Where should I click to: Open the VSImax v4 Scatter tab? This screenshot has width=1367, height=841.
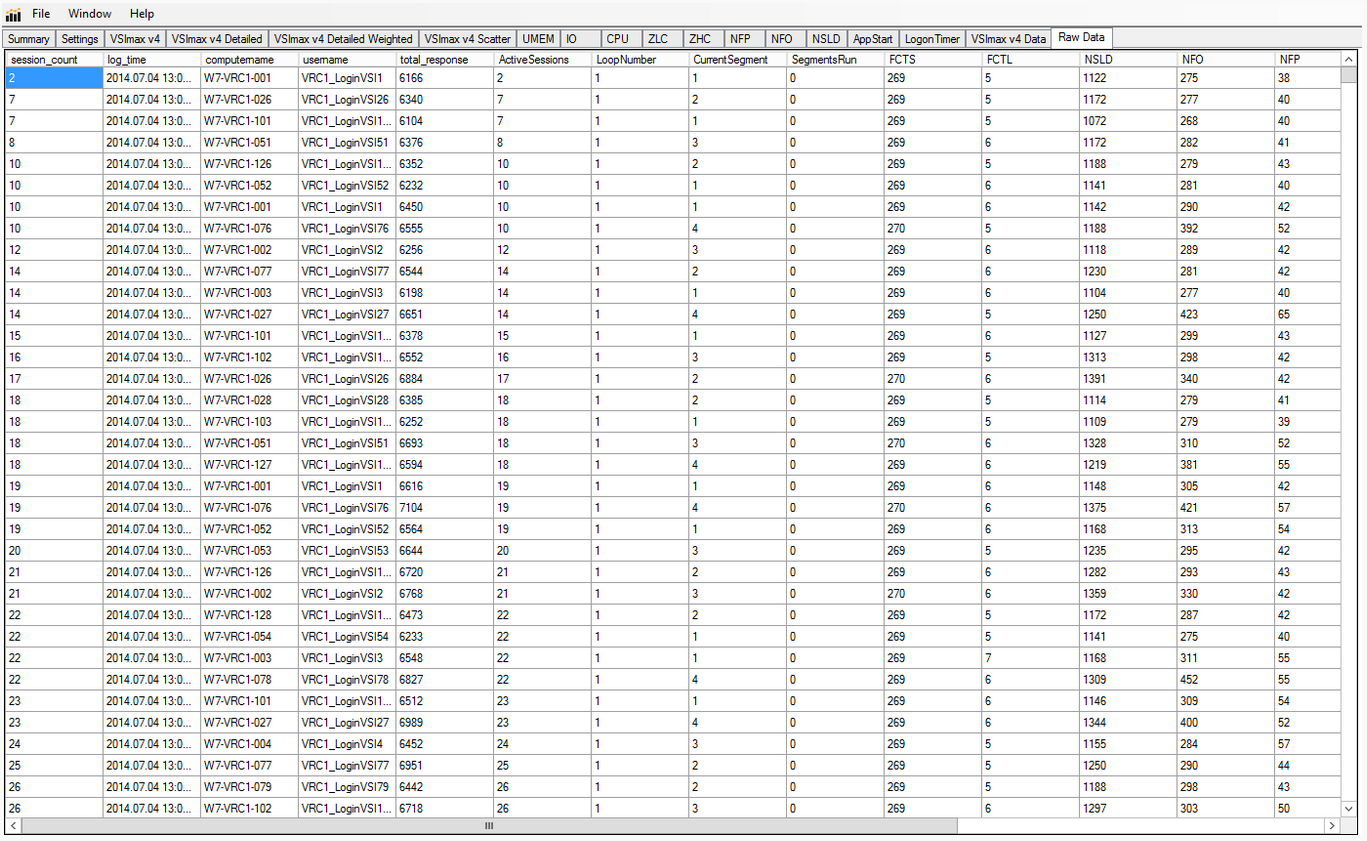point(467,39)
